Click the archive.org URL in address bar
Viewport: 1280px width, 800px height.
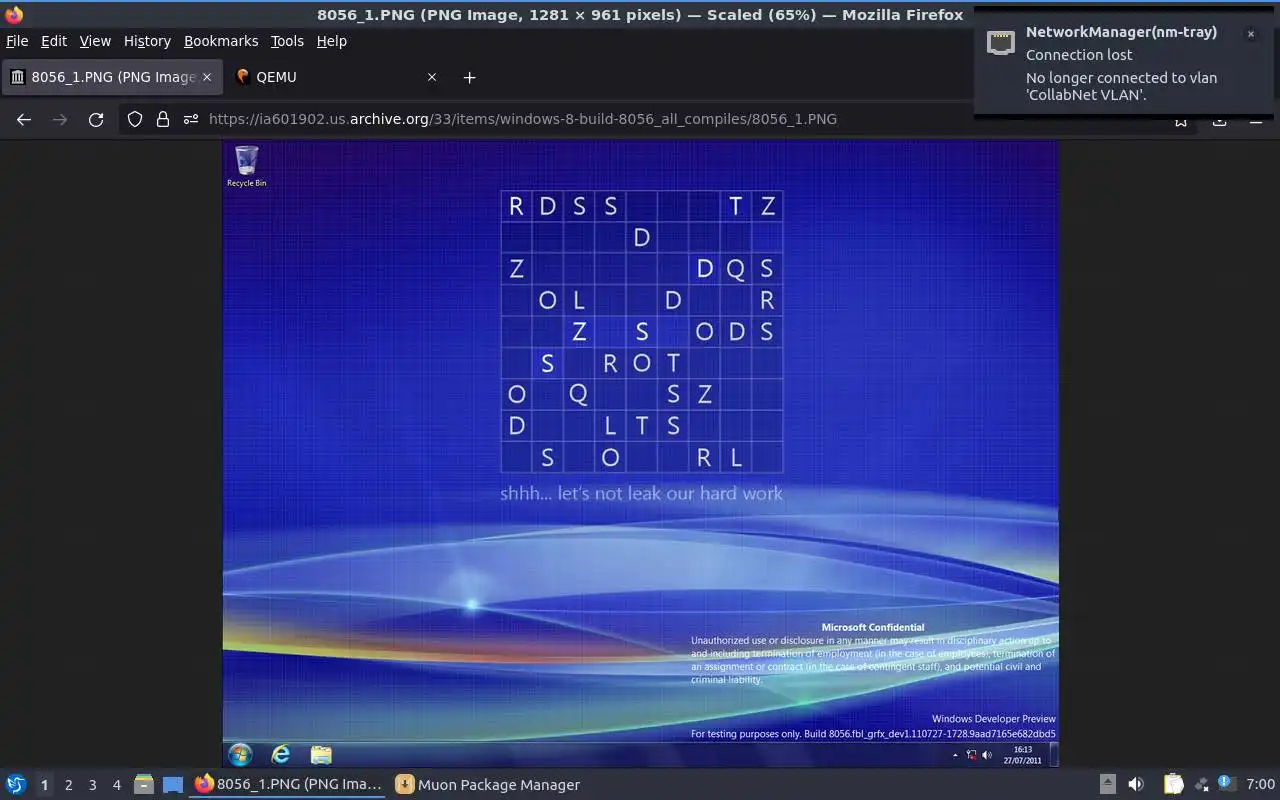(523, 119)
